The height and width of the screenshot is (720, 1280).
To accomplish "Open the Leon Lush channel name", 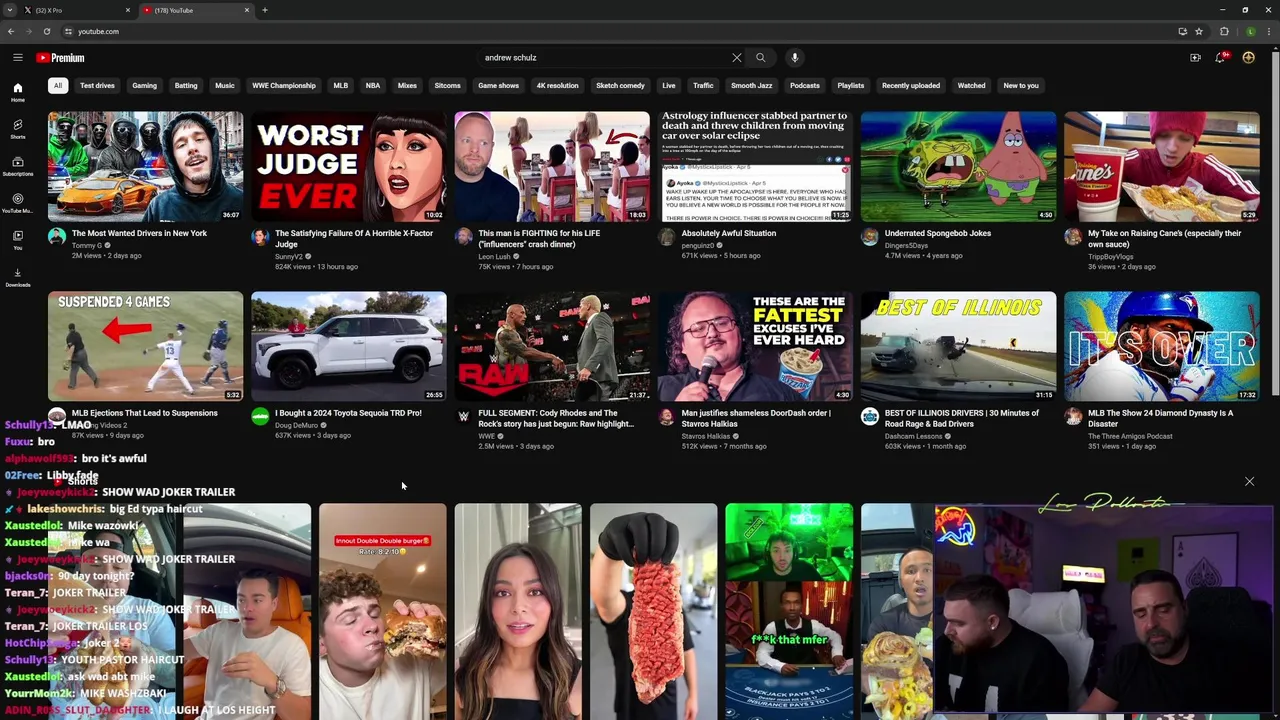I will pyautogui.click(x=494, y=256).
